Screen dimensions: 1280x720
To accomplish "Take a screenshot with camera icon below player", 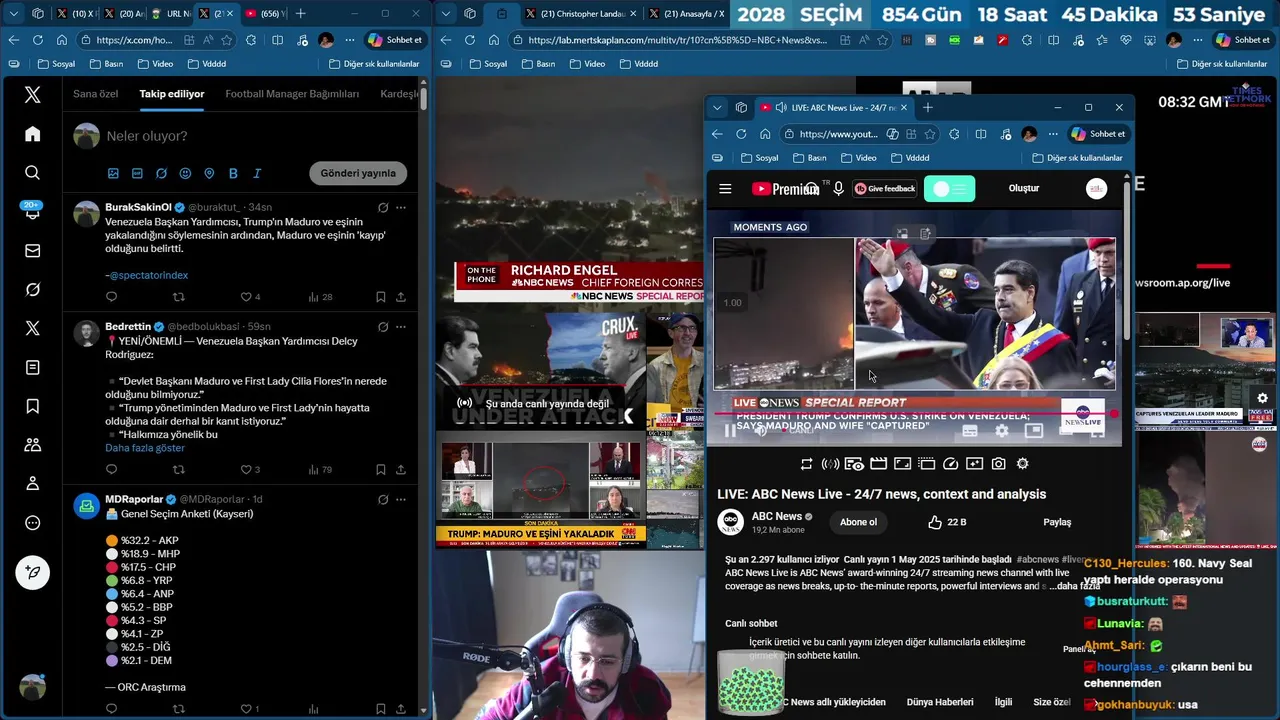I will pos(998,464).
